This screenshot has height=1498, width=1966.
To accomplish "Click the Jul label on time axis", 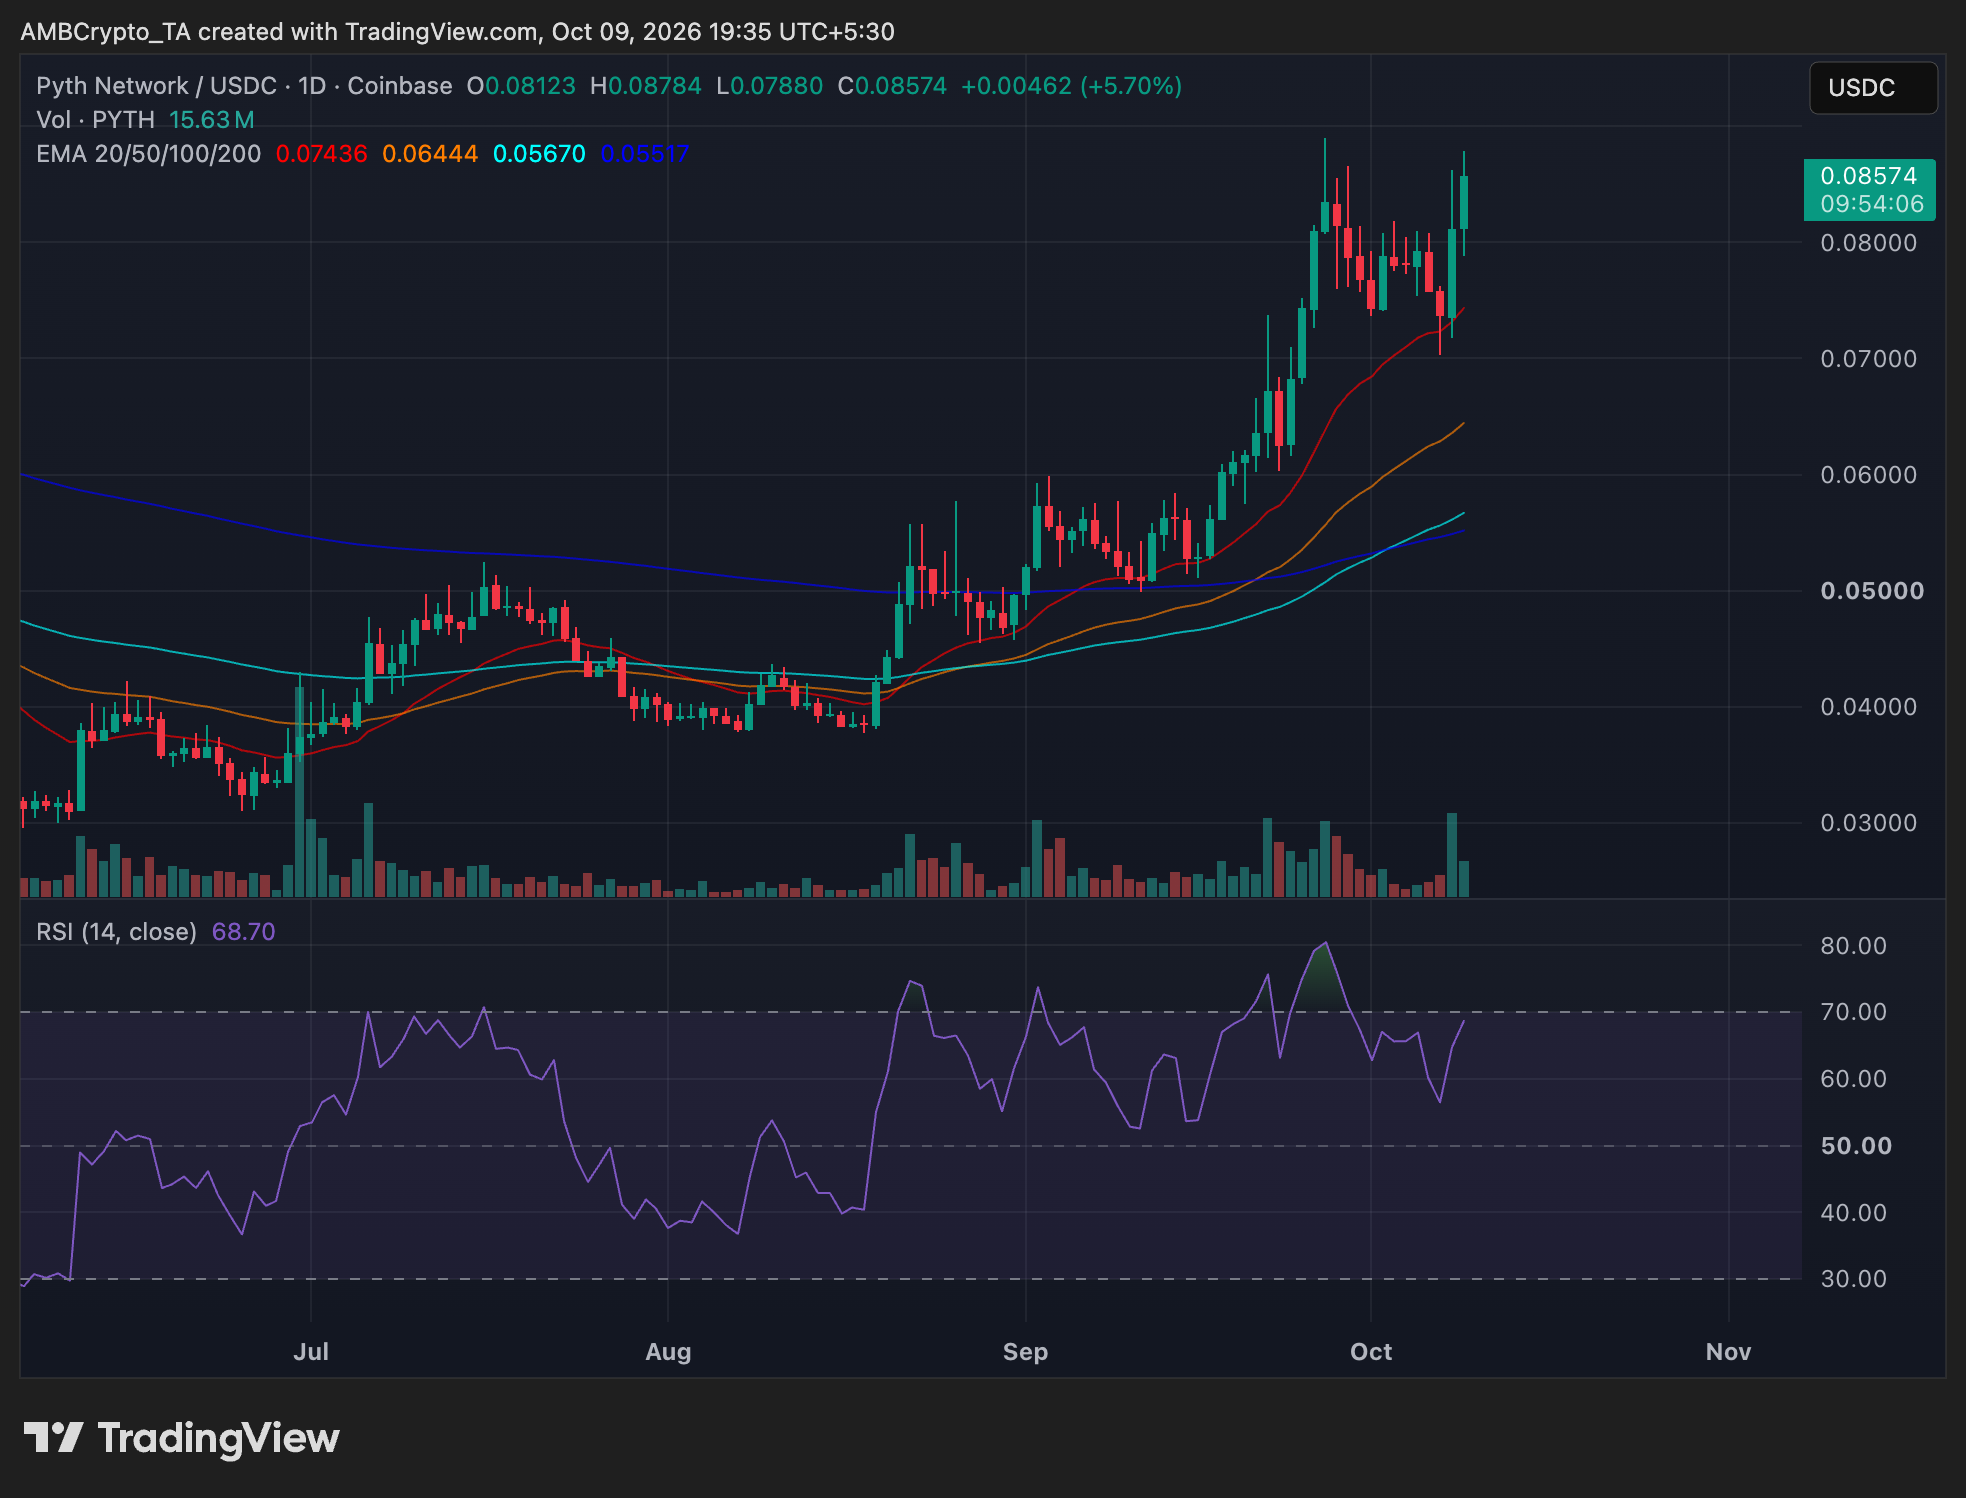I will tap(311, 1352).
